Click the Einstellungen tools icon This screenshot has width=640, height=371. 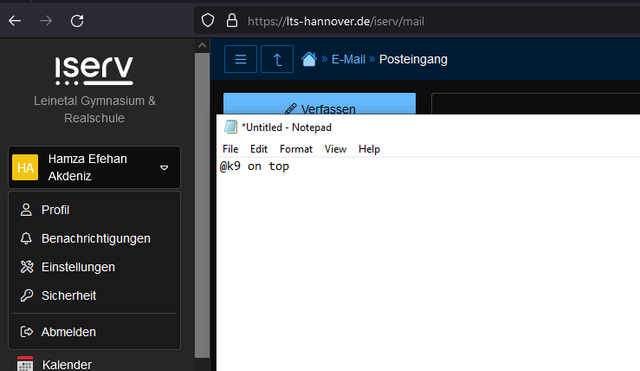click(x=27, y=267)
